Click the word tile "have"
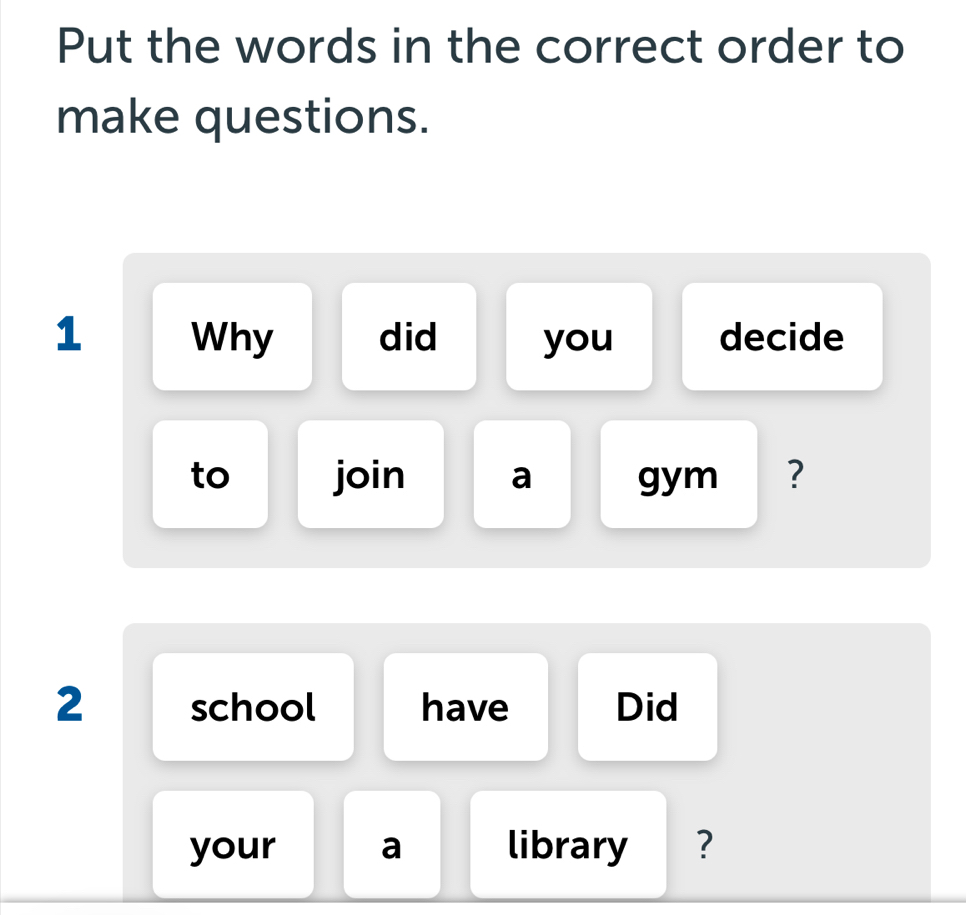Viewport: 966px width, 915px height. pyautogui.click(x=465, y=707)
